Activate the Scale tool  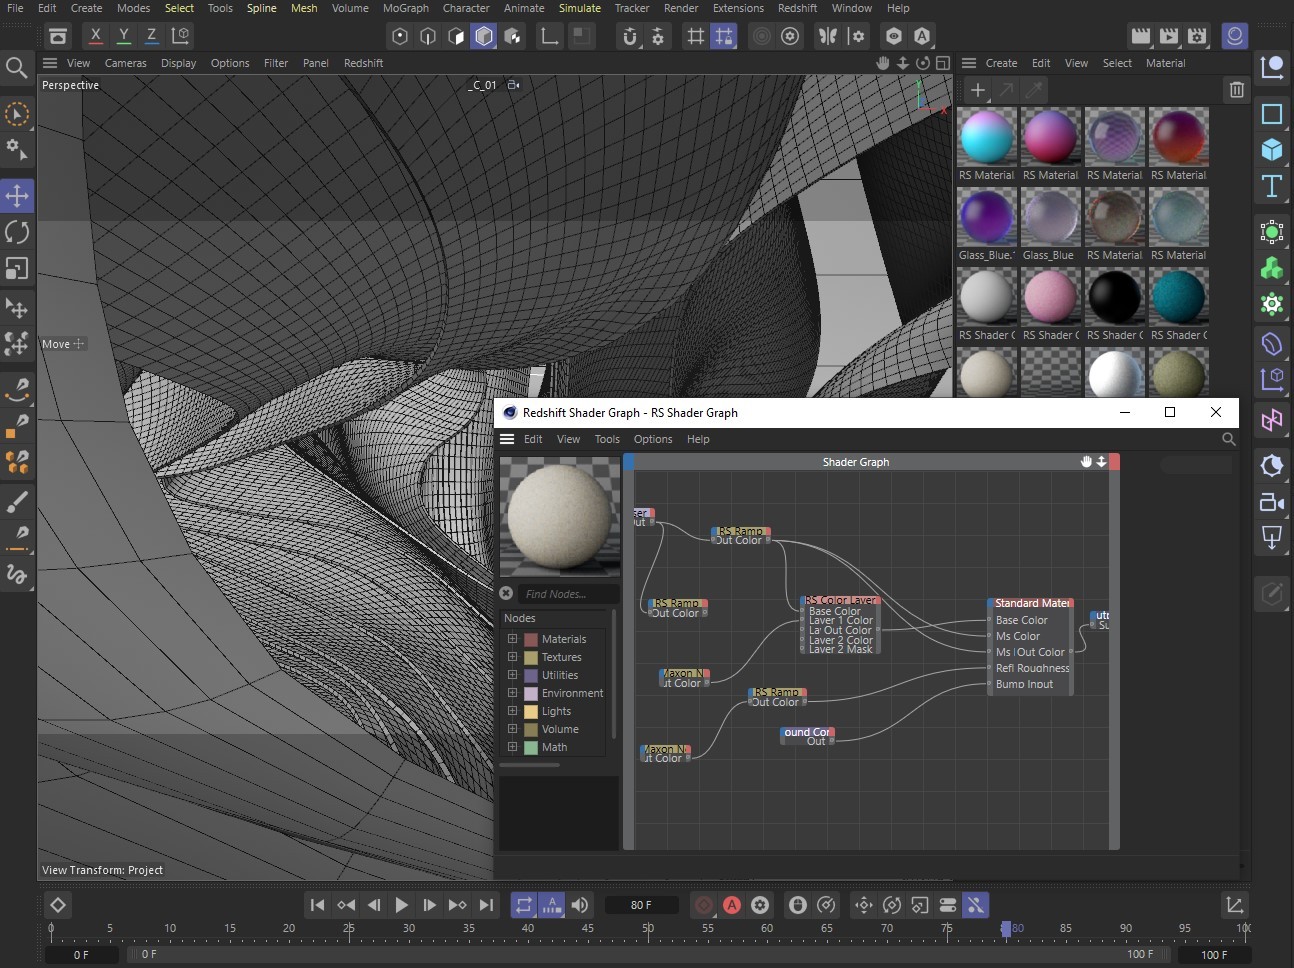click(x=17, y=269)
